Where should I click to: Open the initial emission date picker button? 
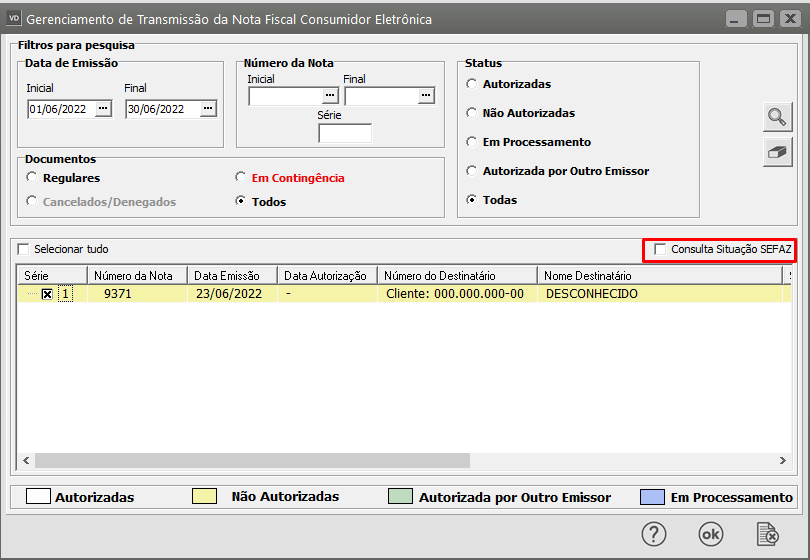[104, 110]
